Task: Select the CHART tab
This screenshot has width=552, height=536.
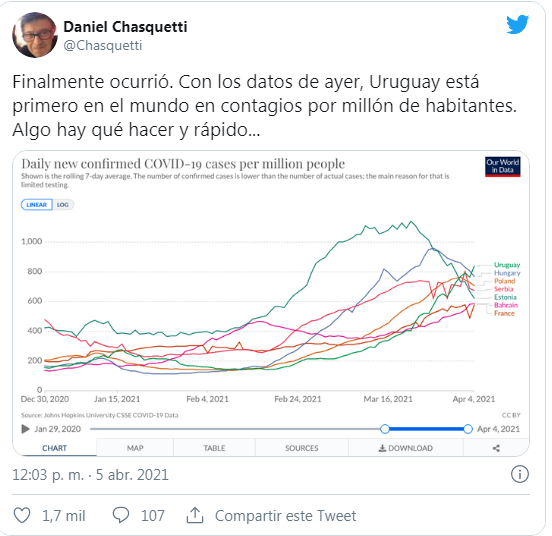Action: pos(54,448)
